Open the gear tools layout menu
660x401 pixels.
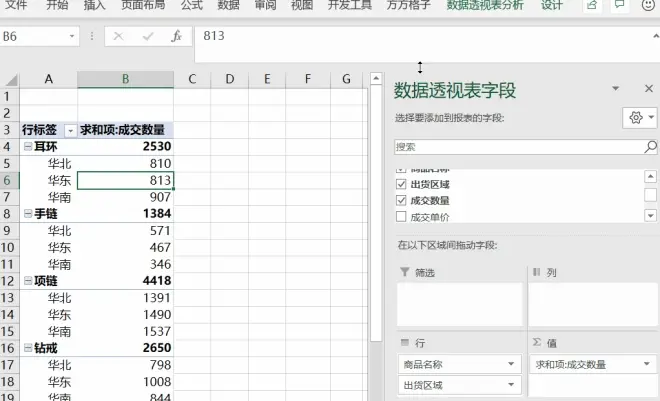pyautogui.click(x=640, y=117)
